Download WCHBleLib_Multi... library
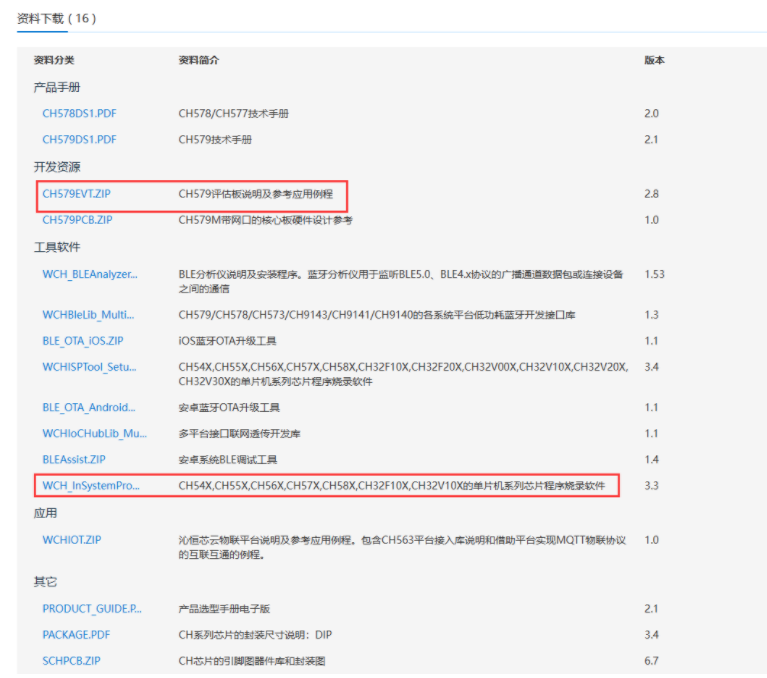This screenshot has height=678, width=767. tap(88, 315)
